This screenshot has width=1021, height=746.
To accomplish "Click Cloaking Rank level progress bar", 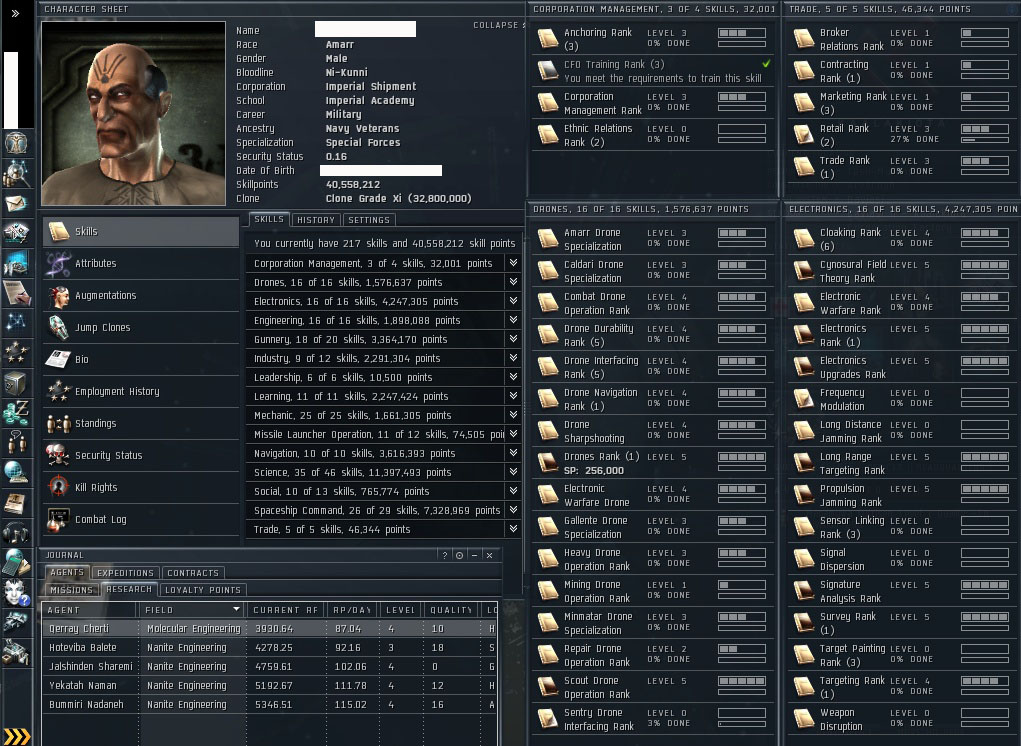I will (985, 233).
